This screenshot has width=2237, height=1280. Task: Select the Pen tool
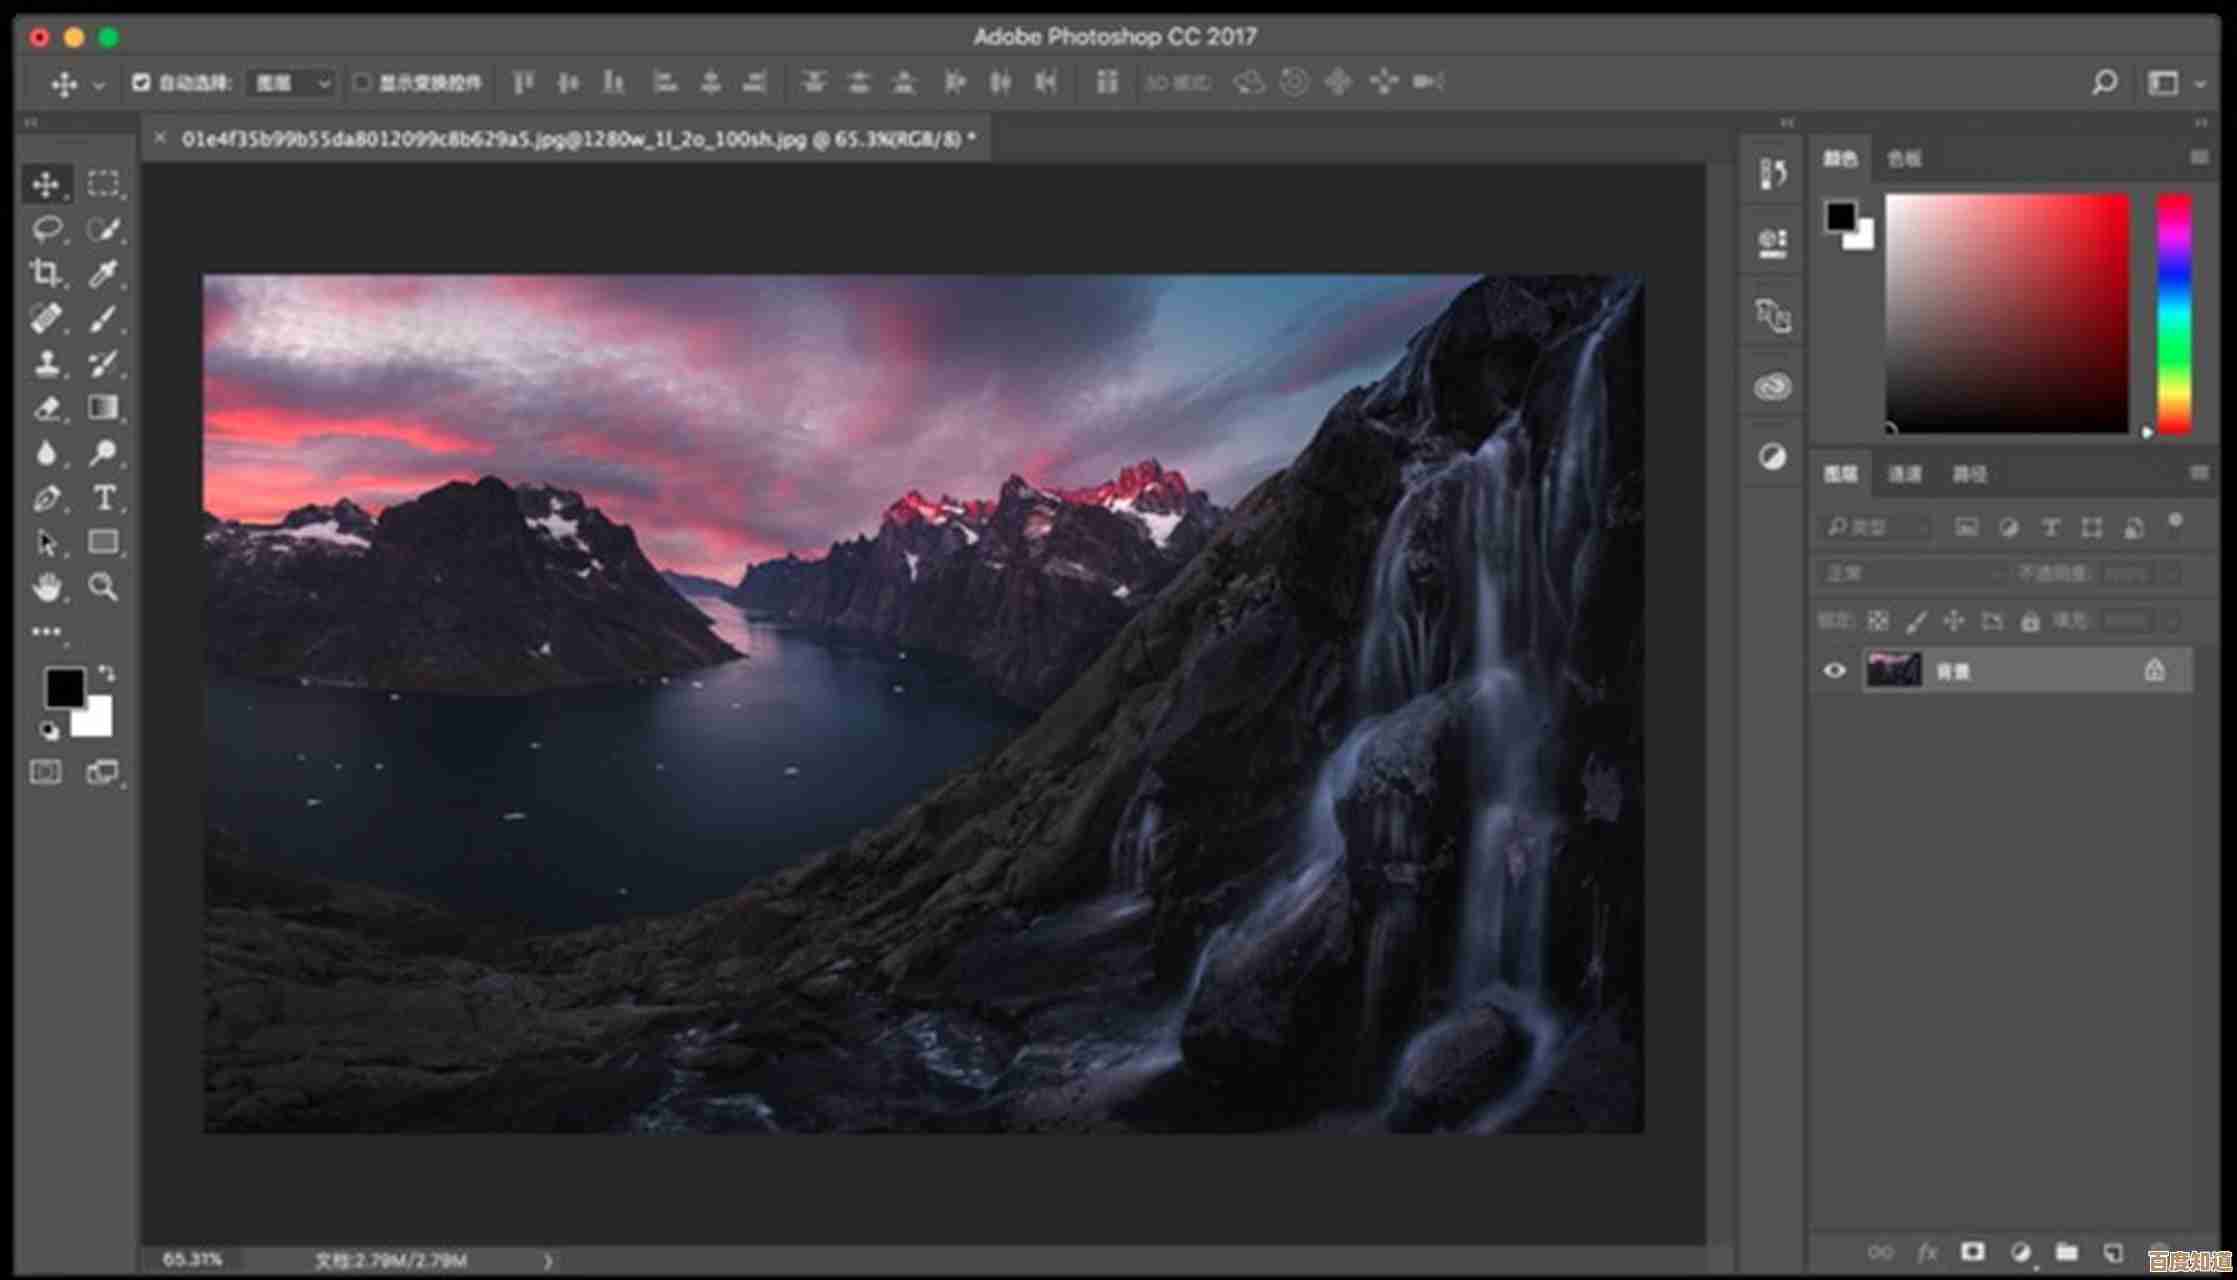pyautogui.click(x=45, y=498)
